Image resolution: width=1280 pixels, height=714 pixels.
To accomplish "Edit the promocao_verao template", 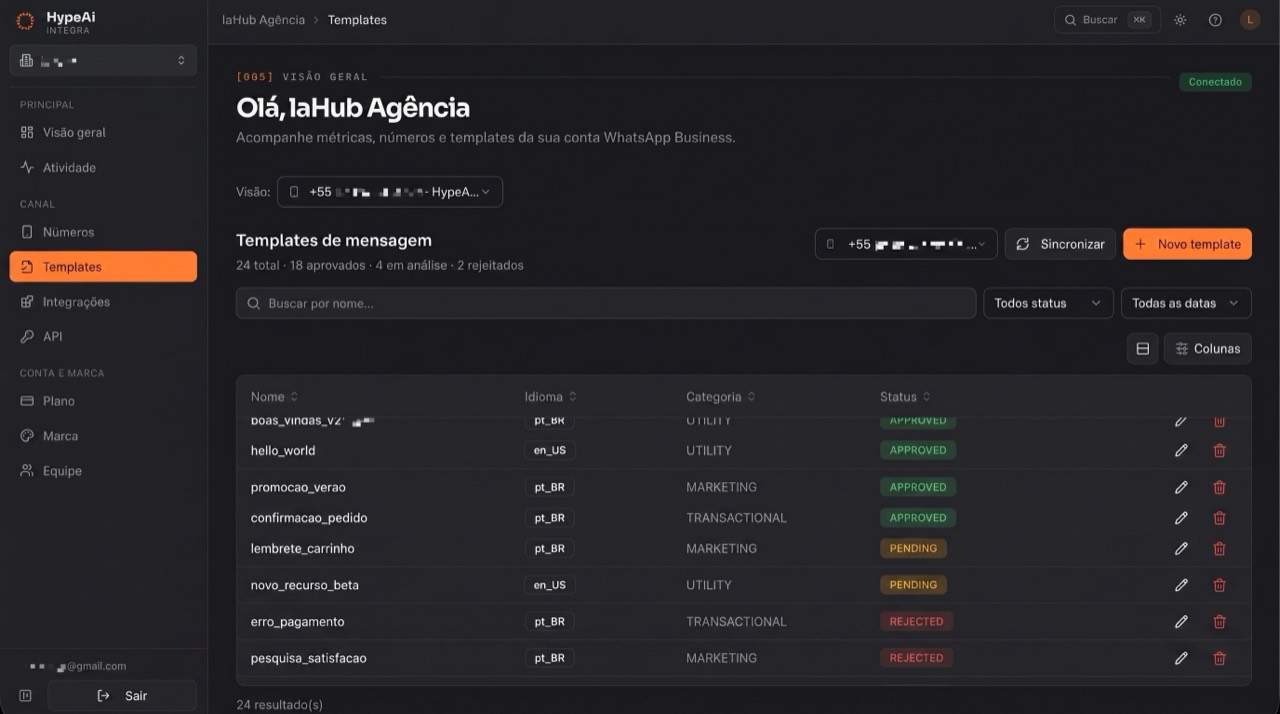I will click(x=1181, y=487).
